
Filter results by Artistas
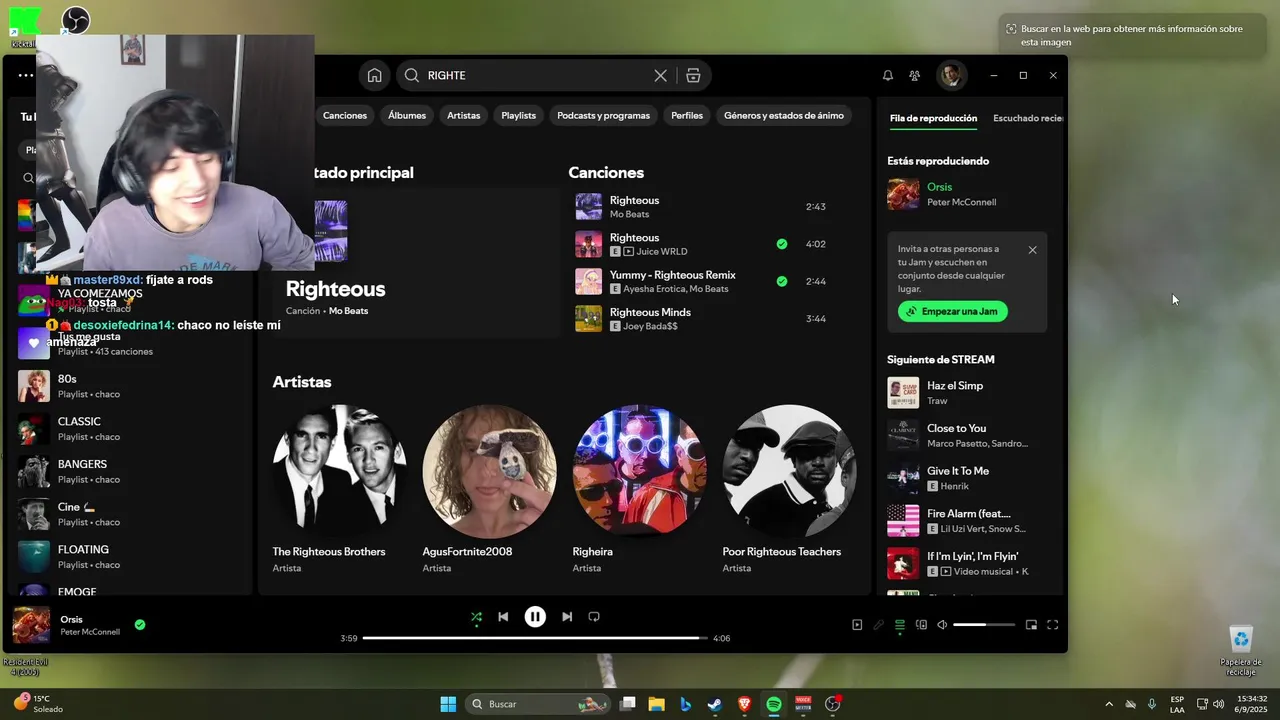[464, 116]
